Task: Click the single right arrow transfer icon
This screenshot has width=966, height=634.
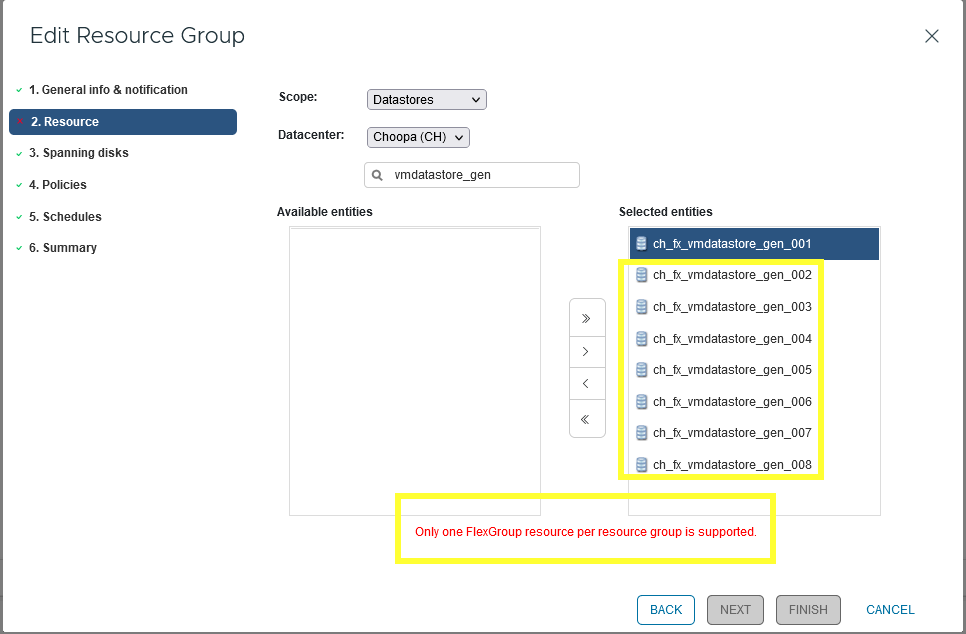Action: pos(587,351)
